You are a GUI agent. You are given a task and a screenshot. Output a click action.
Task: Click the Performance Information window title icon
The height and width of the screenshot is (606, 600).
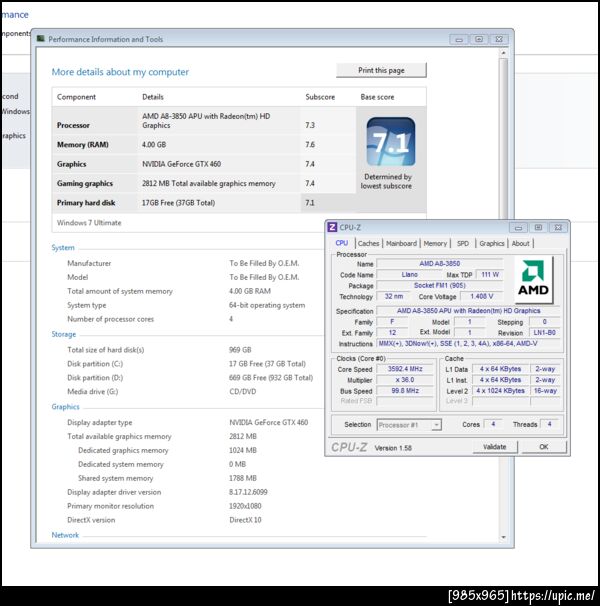[x=41, y=39]
